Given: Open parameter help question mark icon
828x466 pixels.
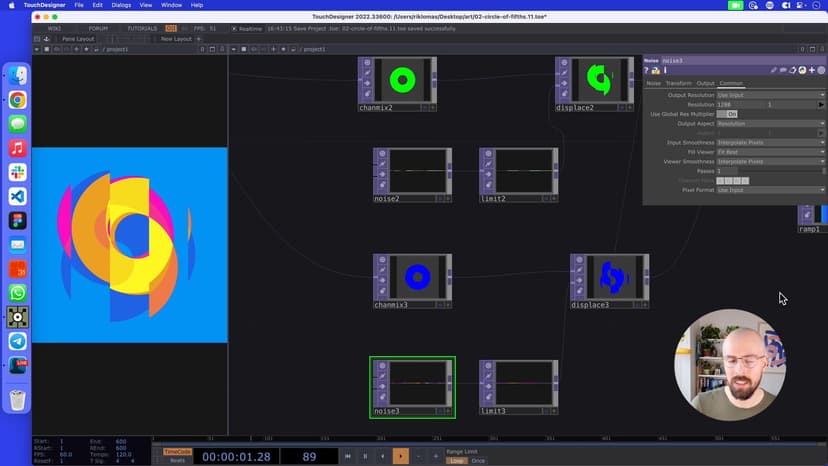Looking at the screenshot, I should pyautogui.click(x=646, y=70).
